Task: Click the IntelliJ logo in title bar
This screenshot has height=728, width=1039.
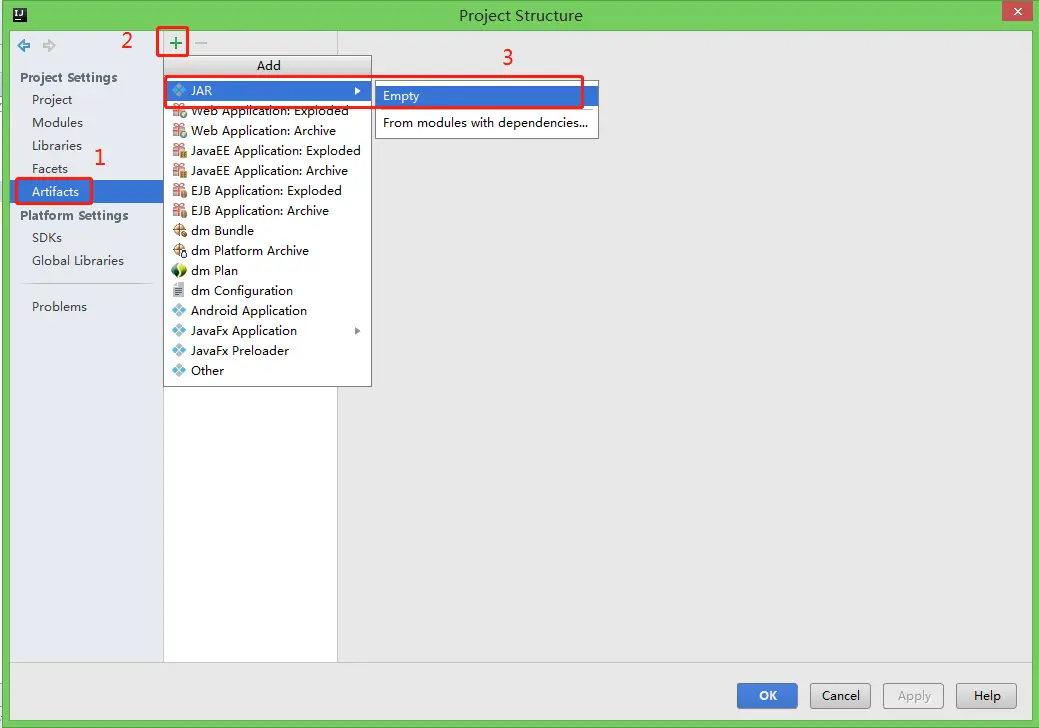Action: [20, 15]
